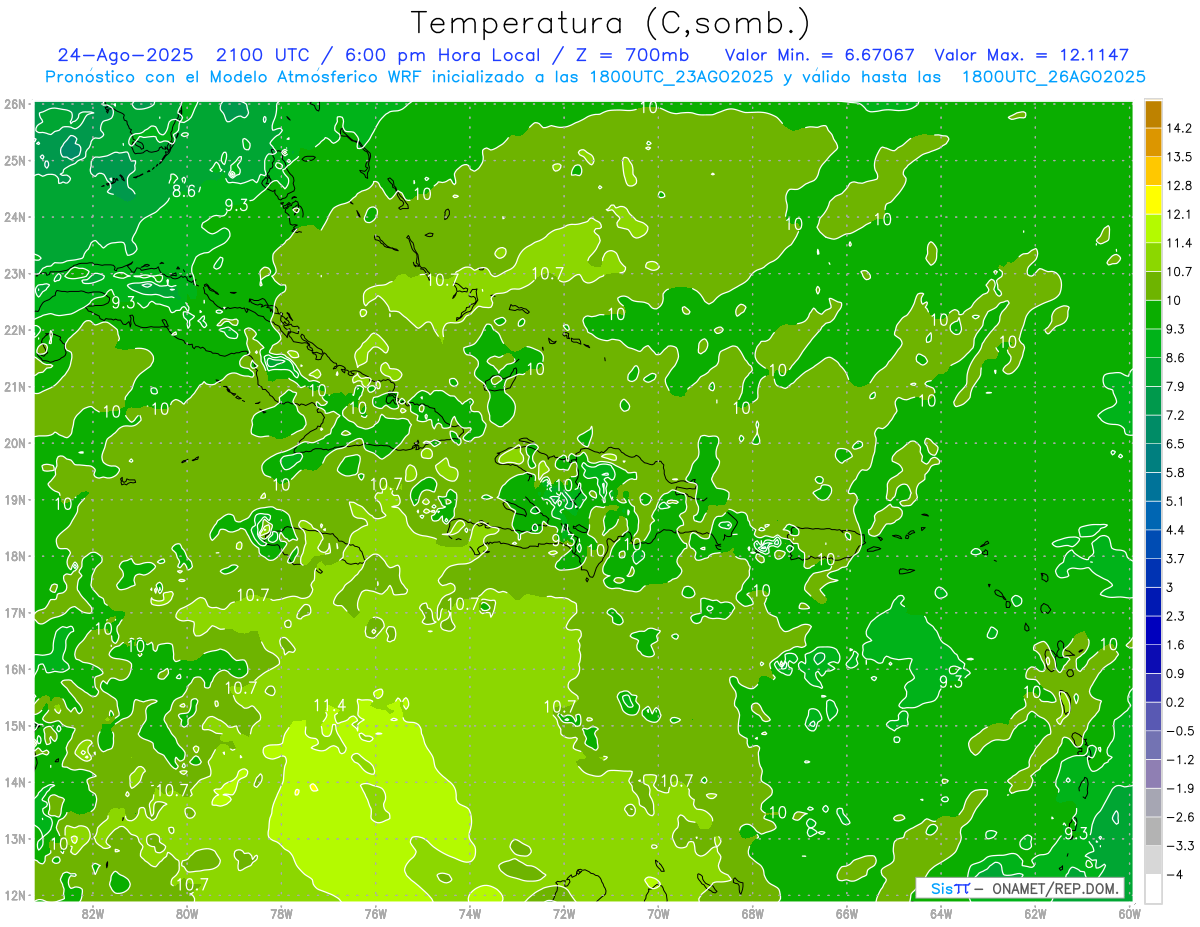
Task: Select the date text "24-Ago-2025"
Action: [127, 55]
